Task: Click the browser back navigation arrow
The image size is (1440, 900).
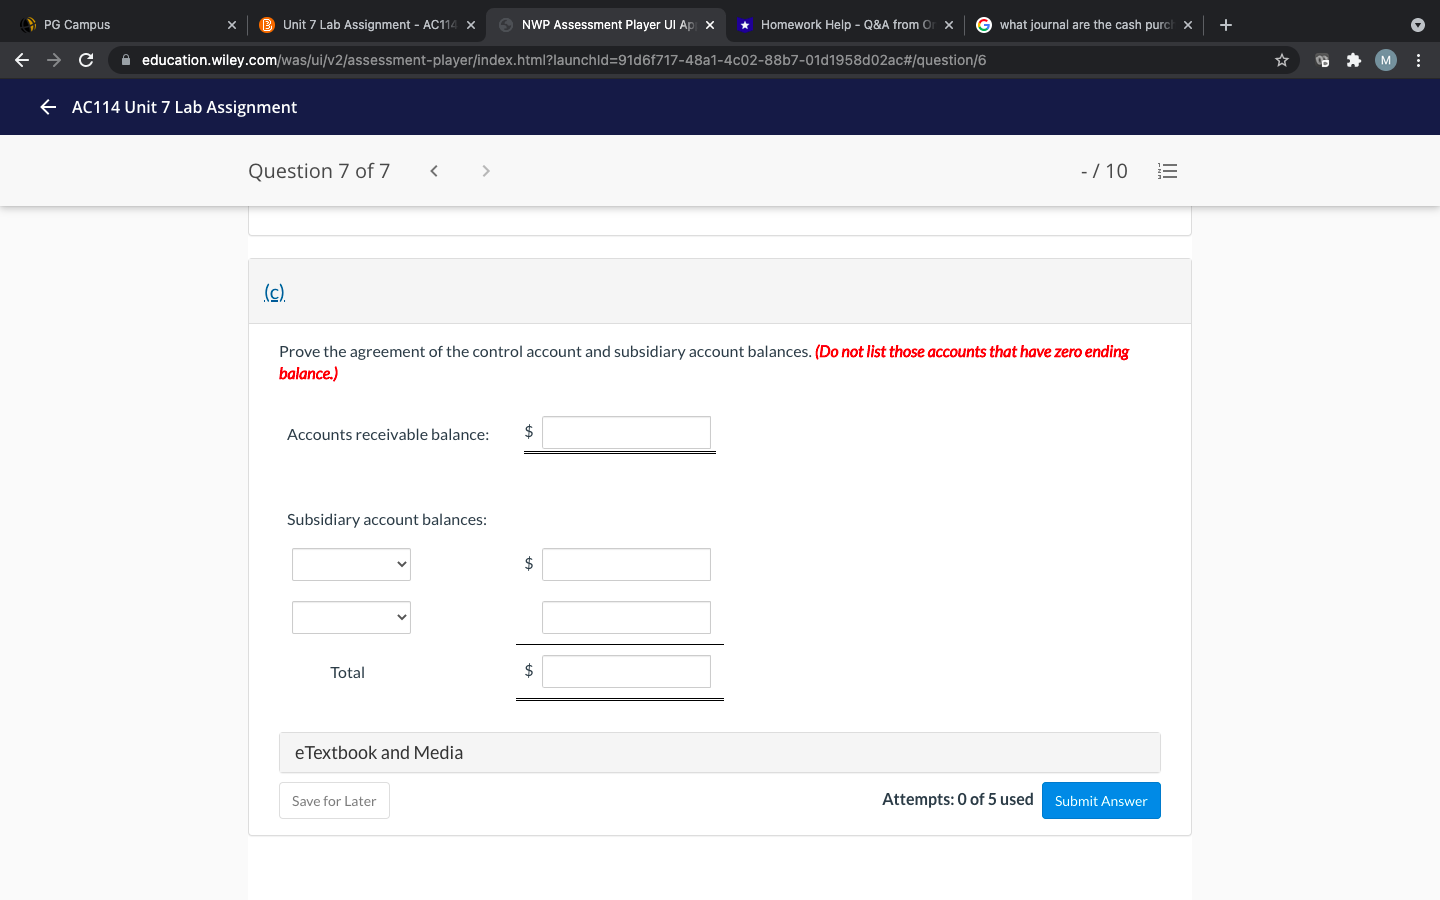Action: tap(21, 60)
